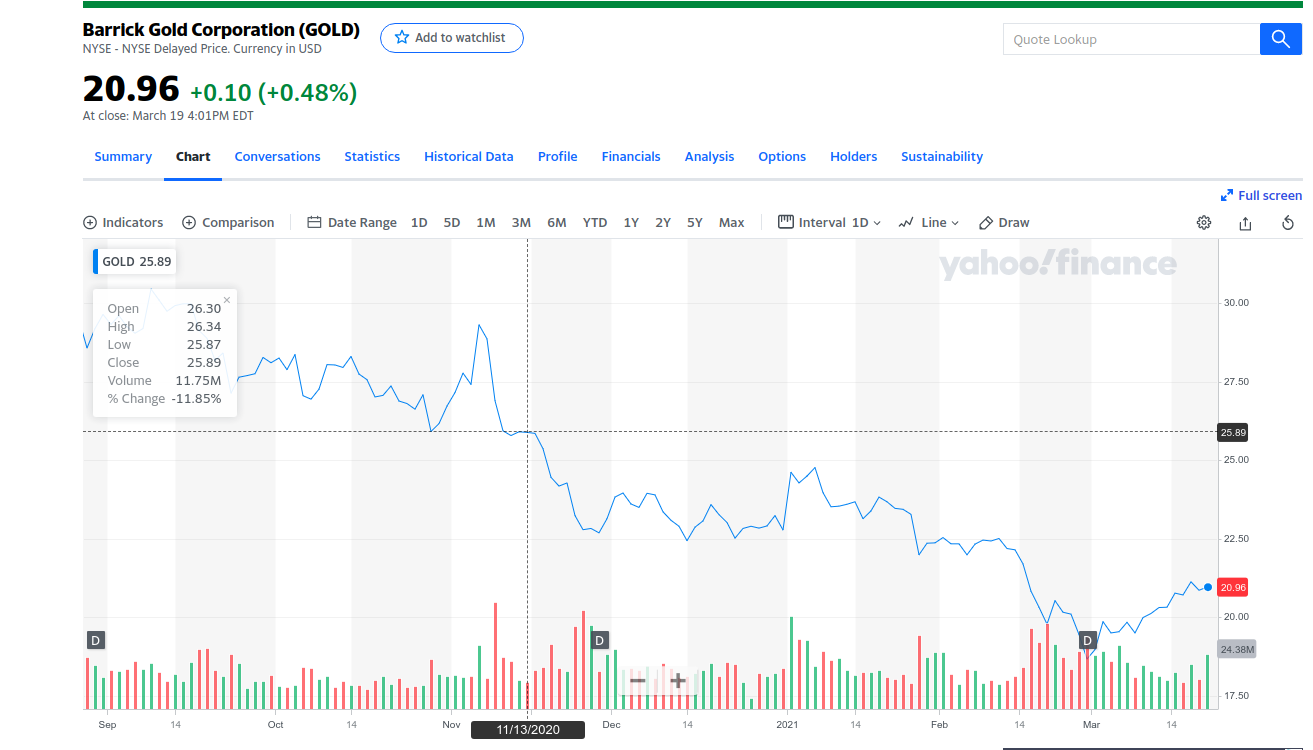The image size is (1313, 750).
Task: Zoom out with the minus control on chart
Action: pos(637,680)
